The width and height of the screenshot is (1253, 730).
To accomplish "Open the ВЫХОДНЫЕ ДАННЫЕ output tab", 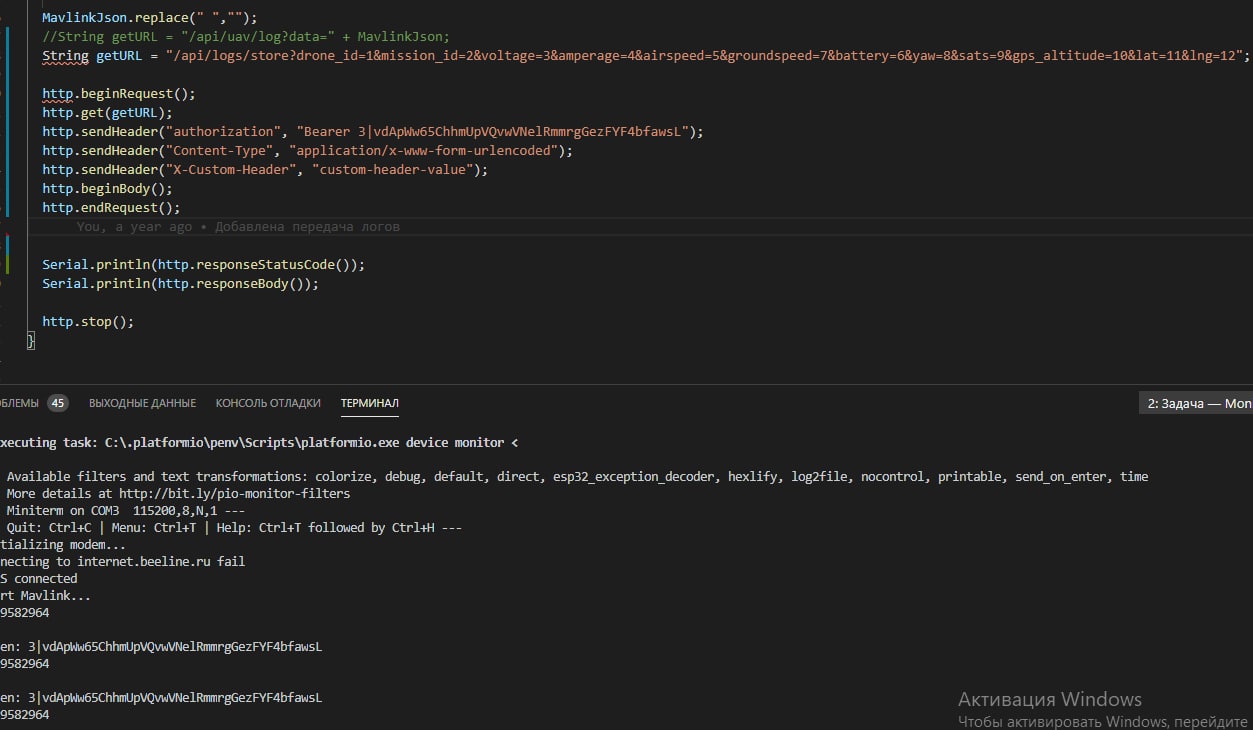I will 142,403.
